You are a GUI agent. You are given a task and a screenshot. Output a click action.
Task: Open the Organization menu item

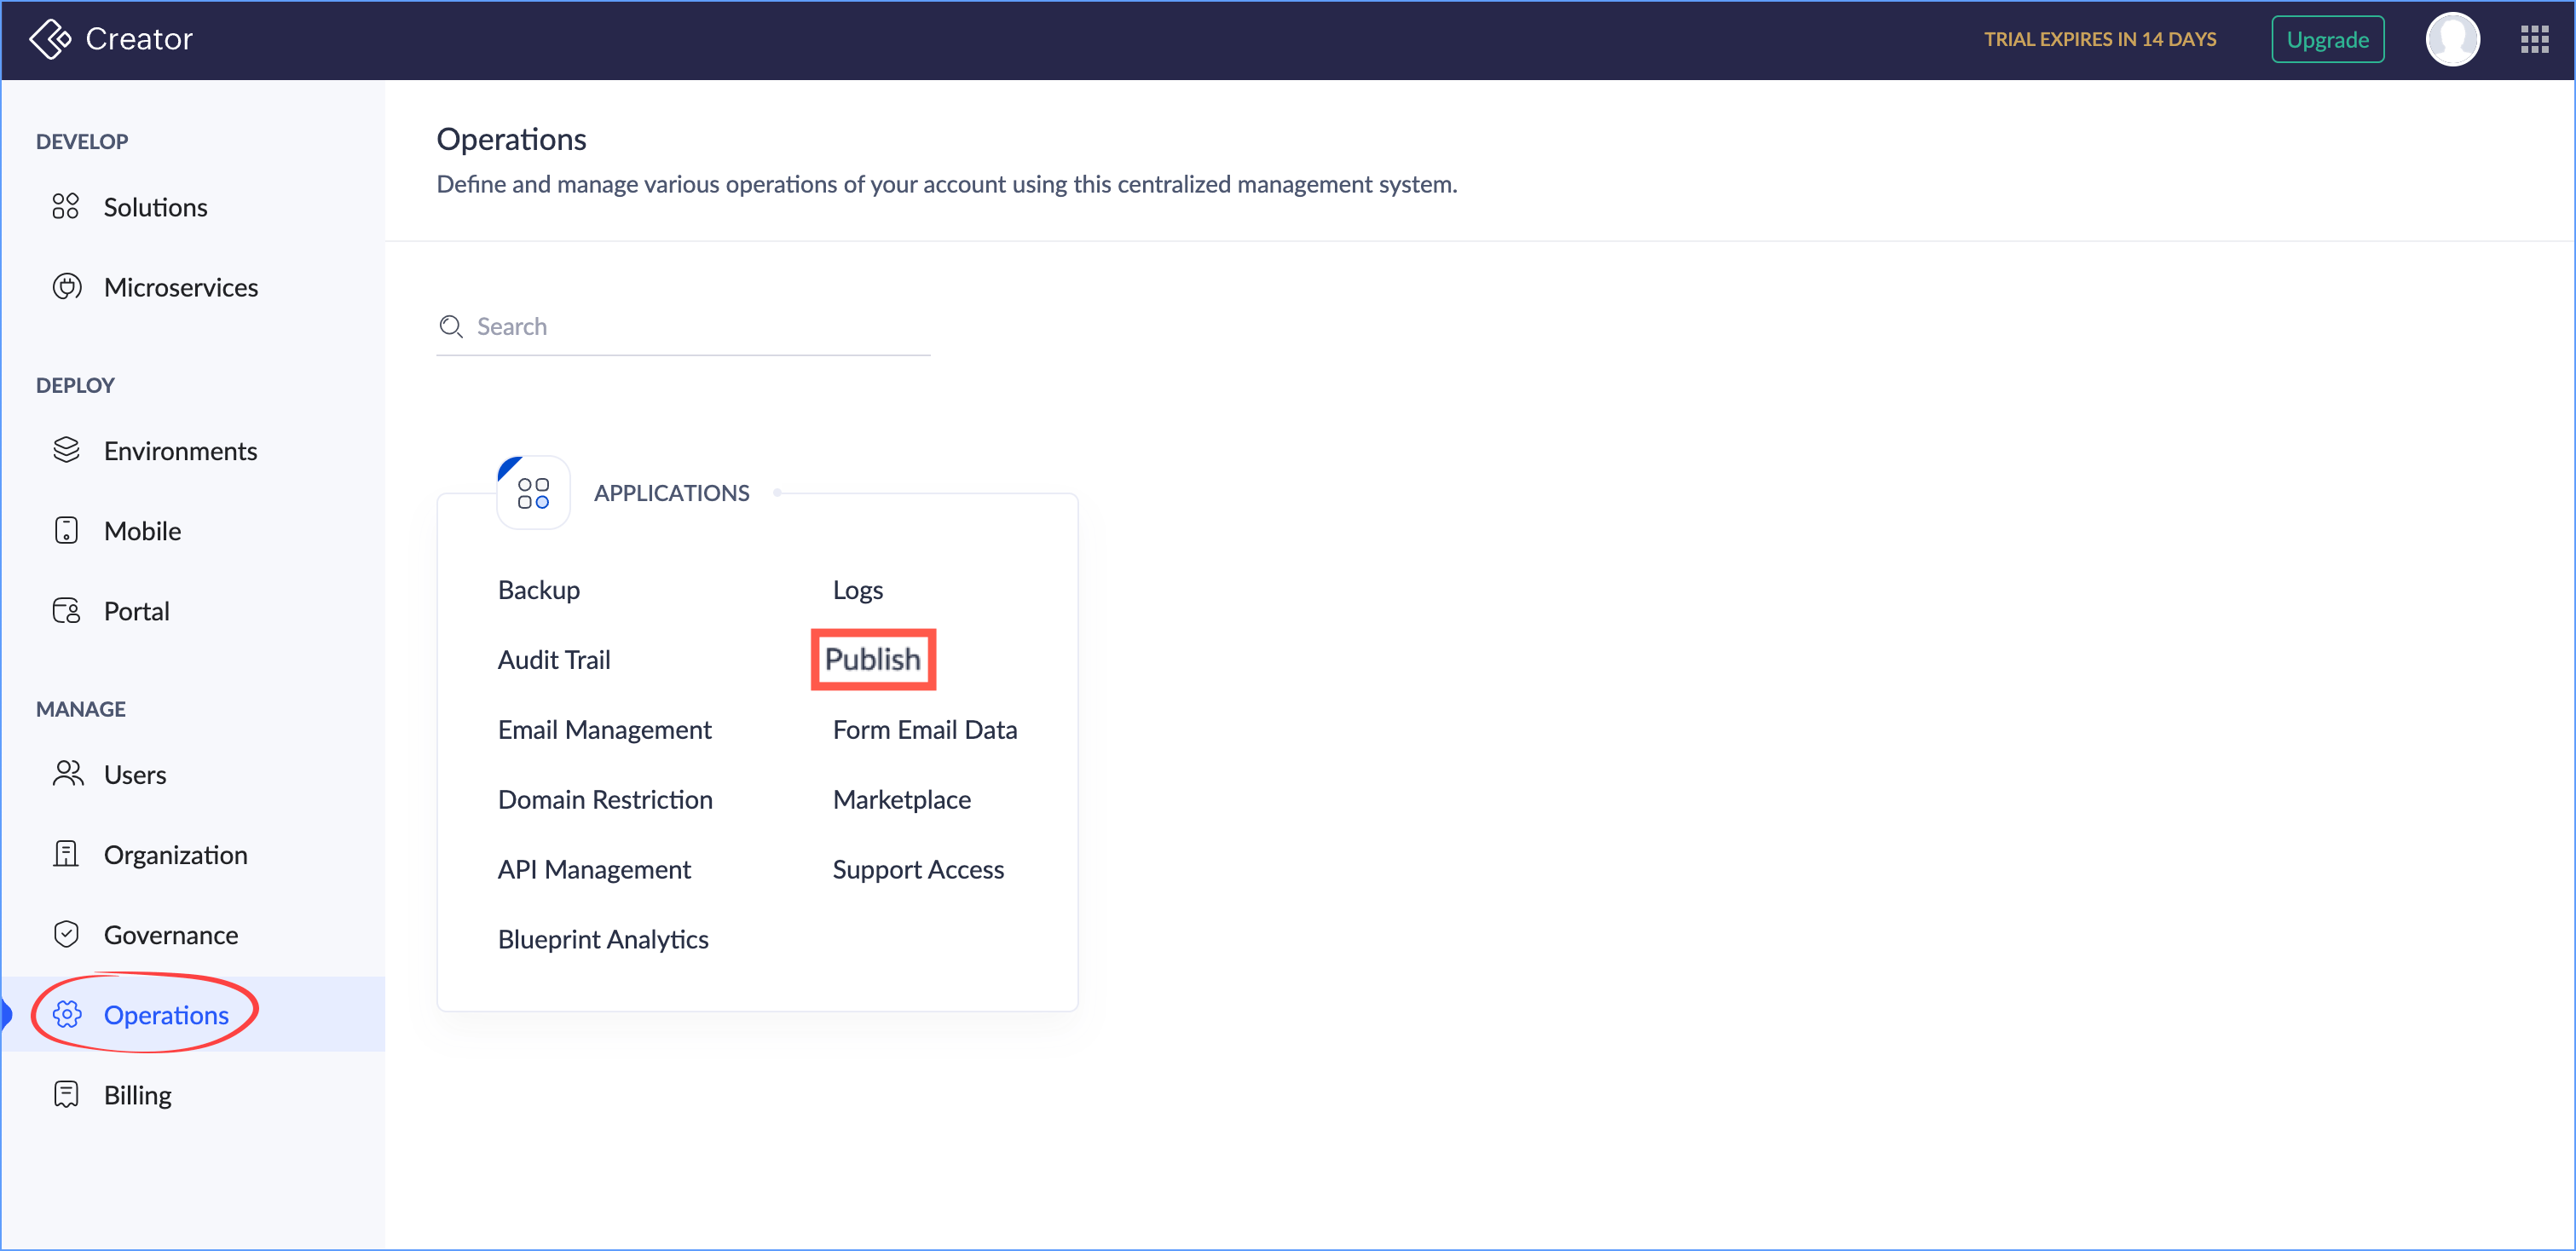[175, 855]
